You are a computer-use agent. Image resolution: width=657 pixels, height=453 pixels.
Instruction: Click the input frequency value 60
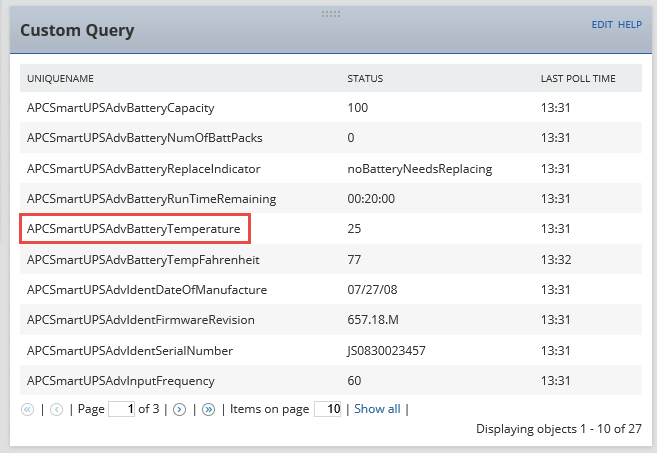click(x=354, y=381)
